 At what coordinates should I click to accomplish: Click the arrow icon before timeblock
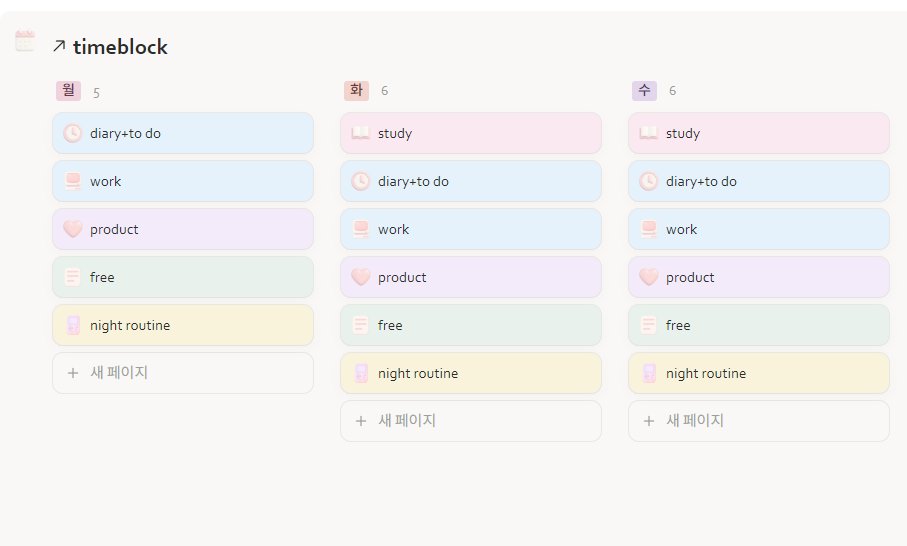[x=59, y=46]
